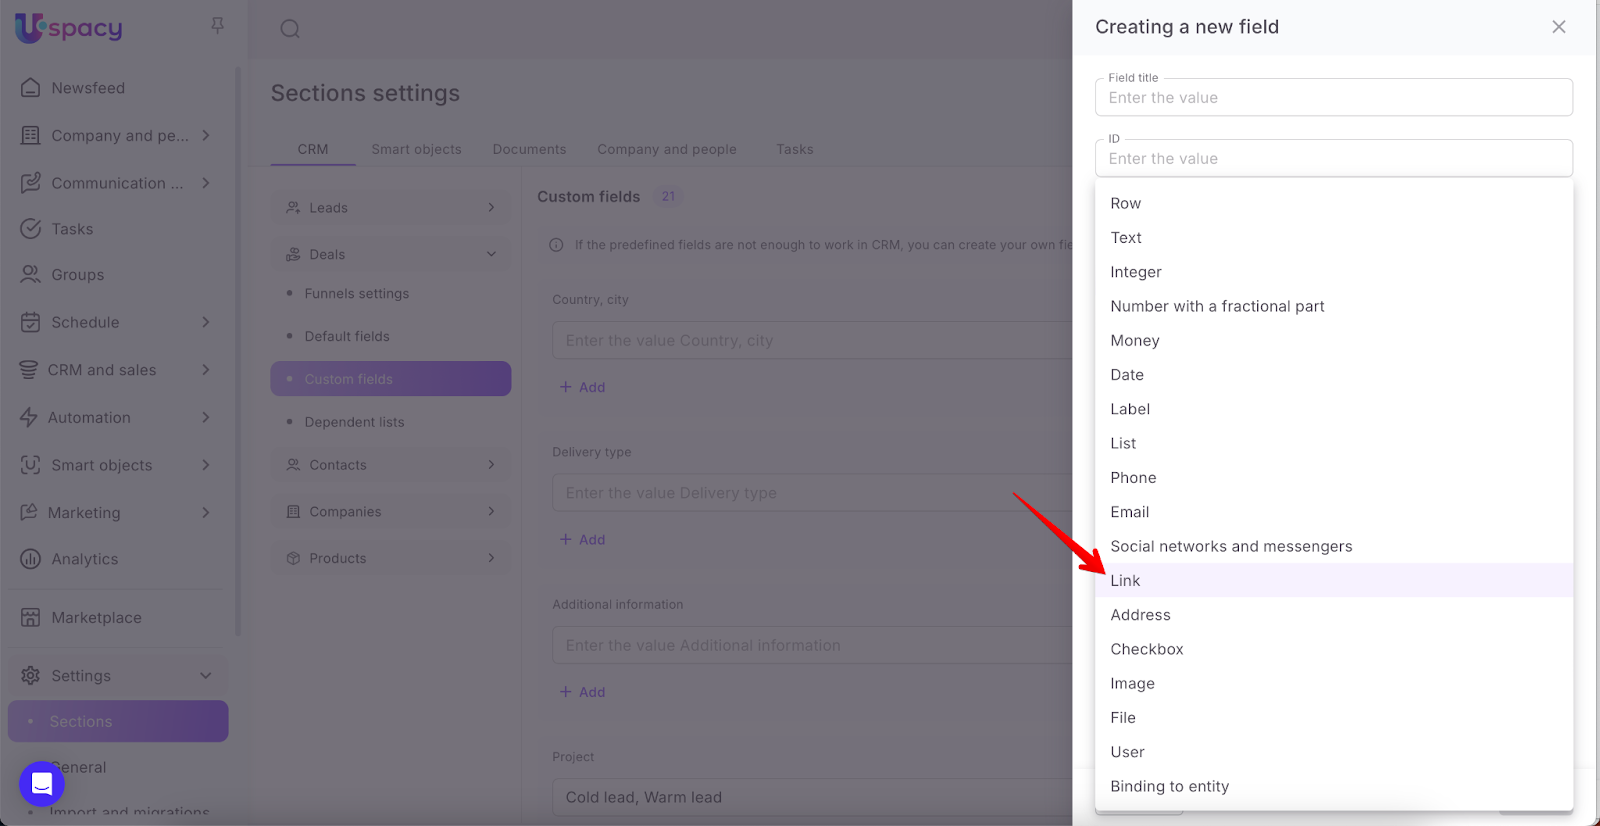Image resolution: width=1600 pixels, height=826 pixels.
Task: Click the Newsfeed home icon
Action: pos(31,88)
